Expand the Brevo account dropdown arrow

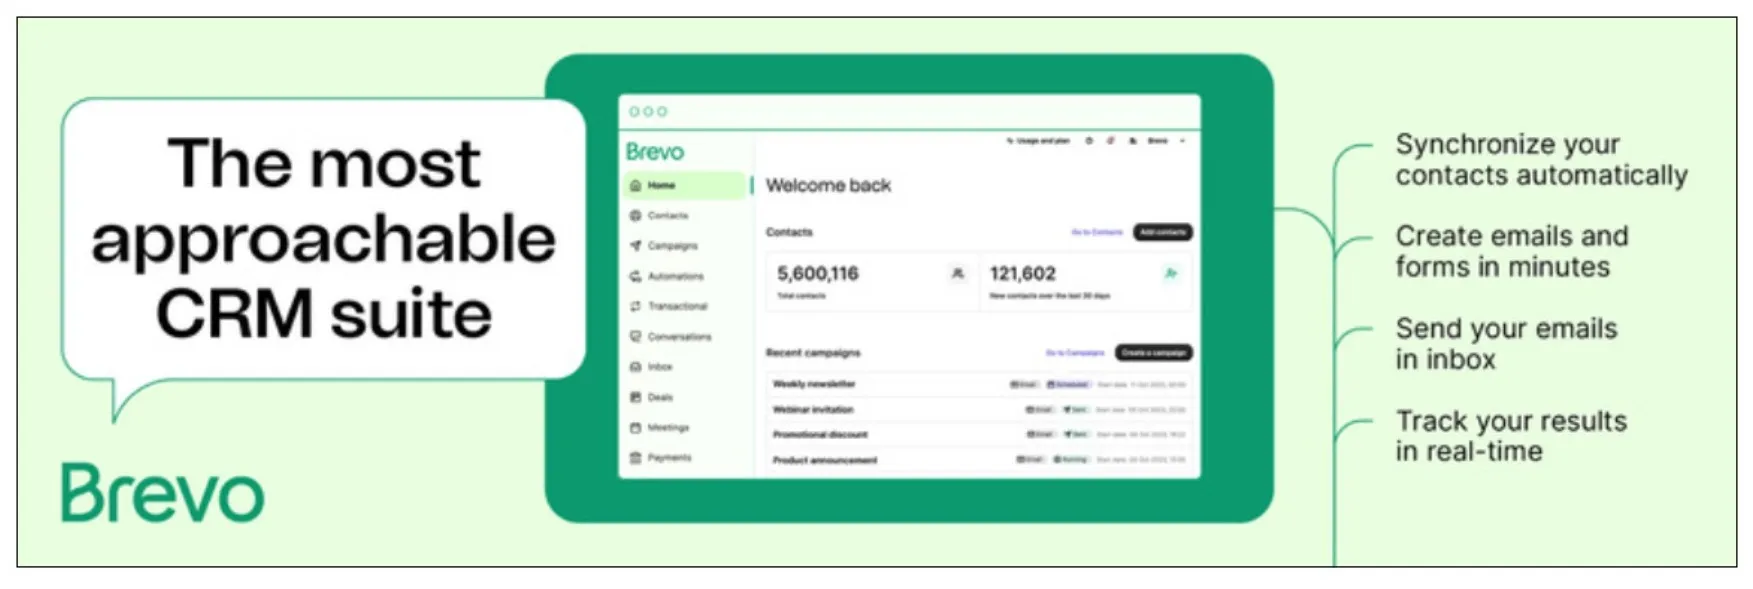point(1182,141)
